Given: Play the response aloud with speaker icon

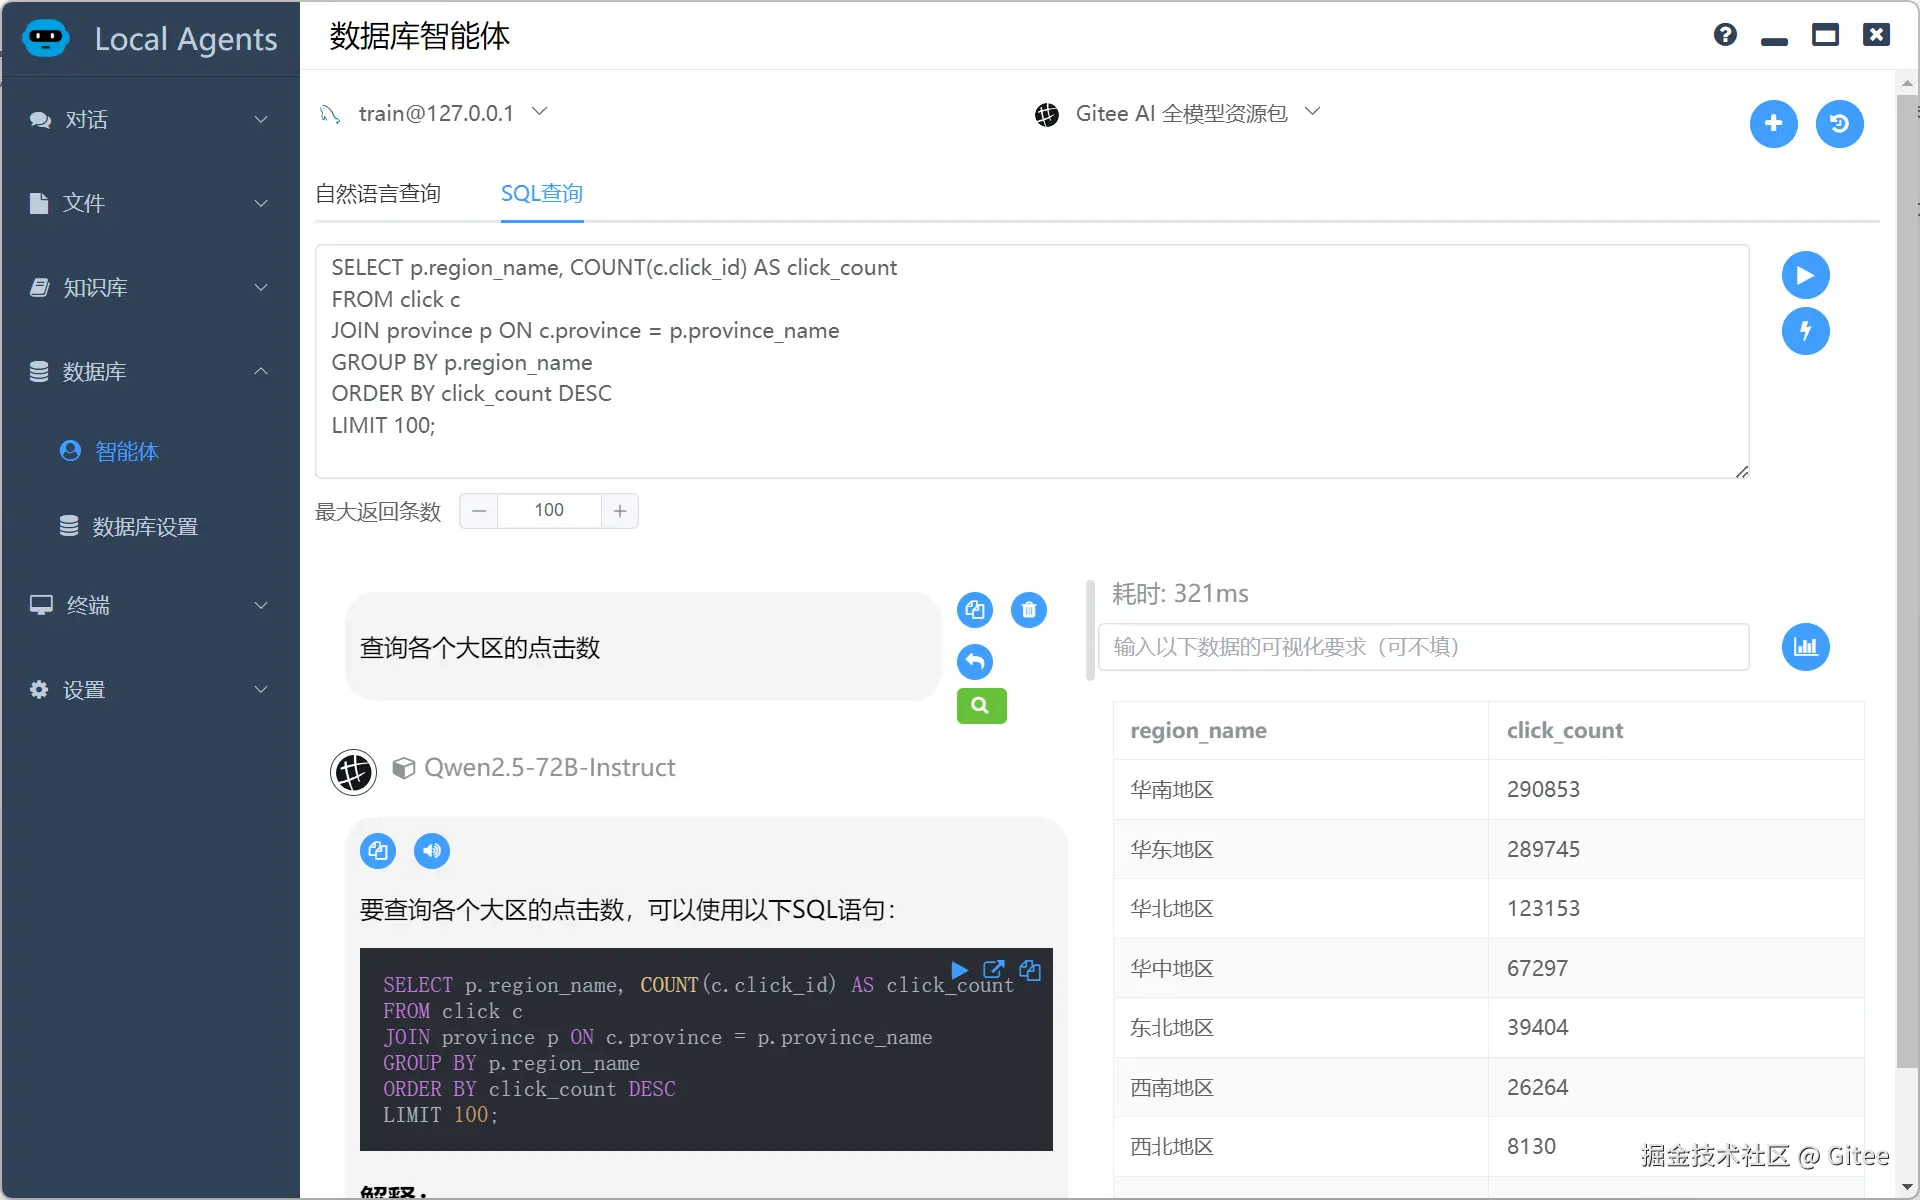Looking at the screenshot, I should coord(432,851).
